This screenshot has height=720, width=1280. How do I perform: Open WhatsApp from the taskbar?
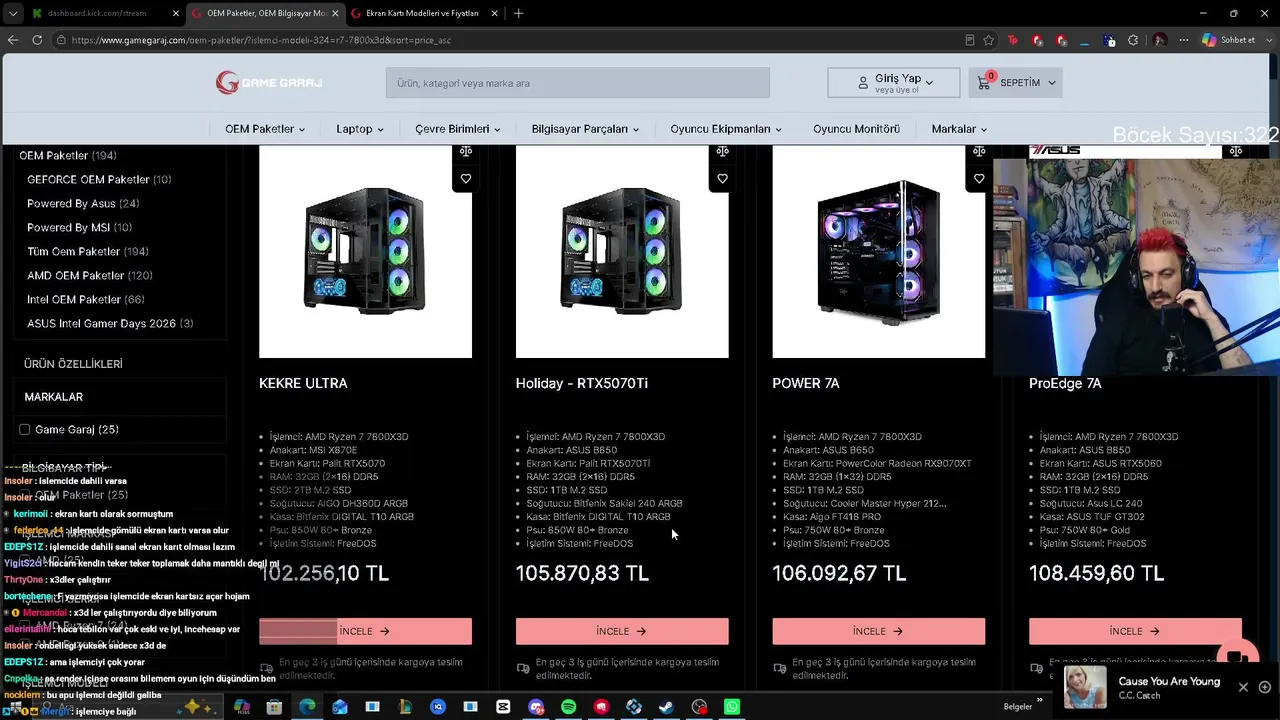pos(732,707)
